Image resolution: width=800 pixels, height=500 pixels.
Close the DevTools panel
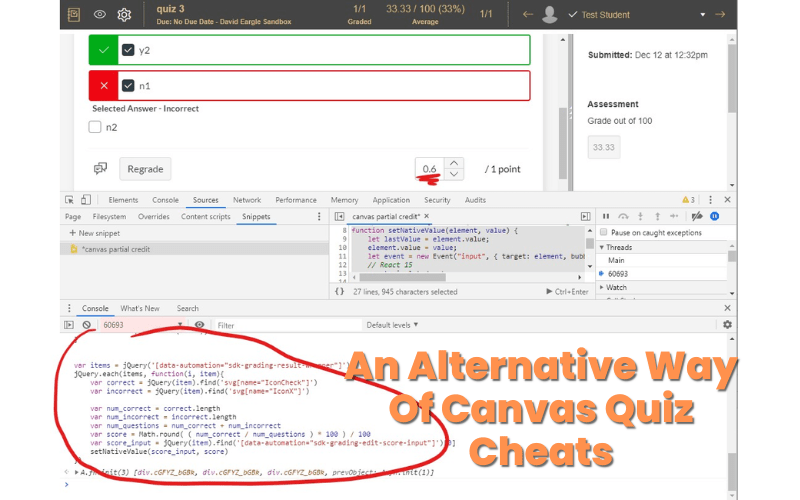click(x=728, y=200)
